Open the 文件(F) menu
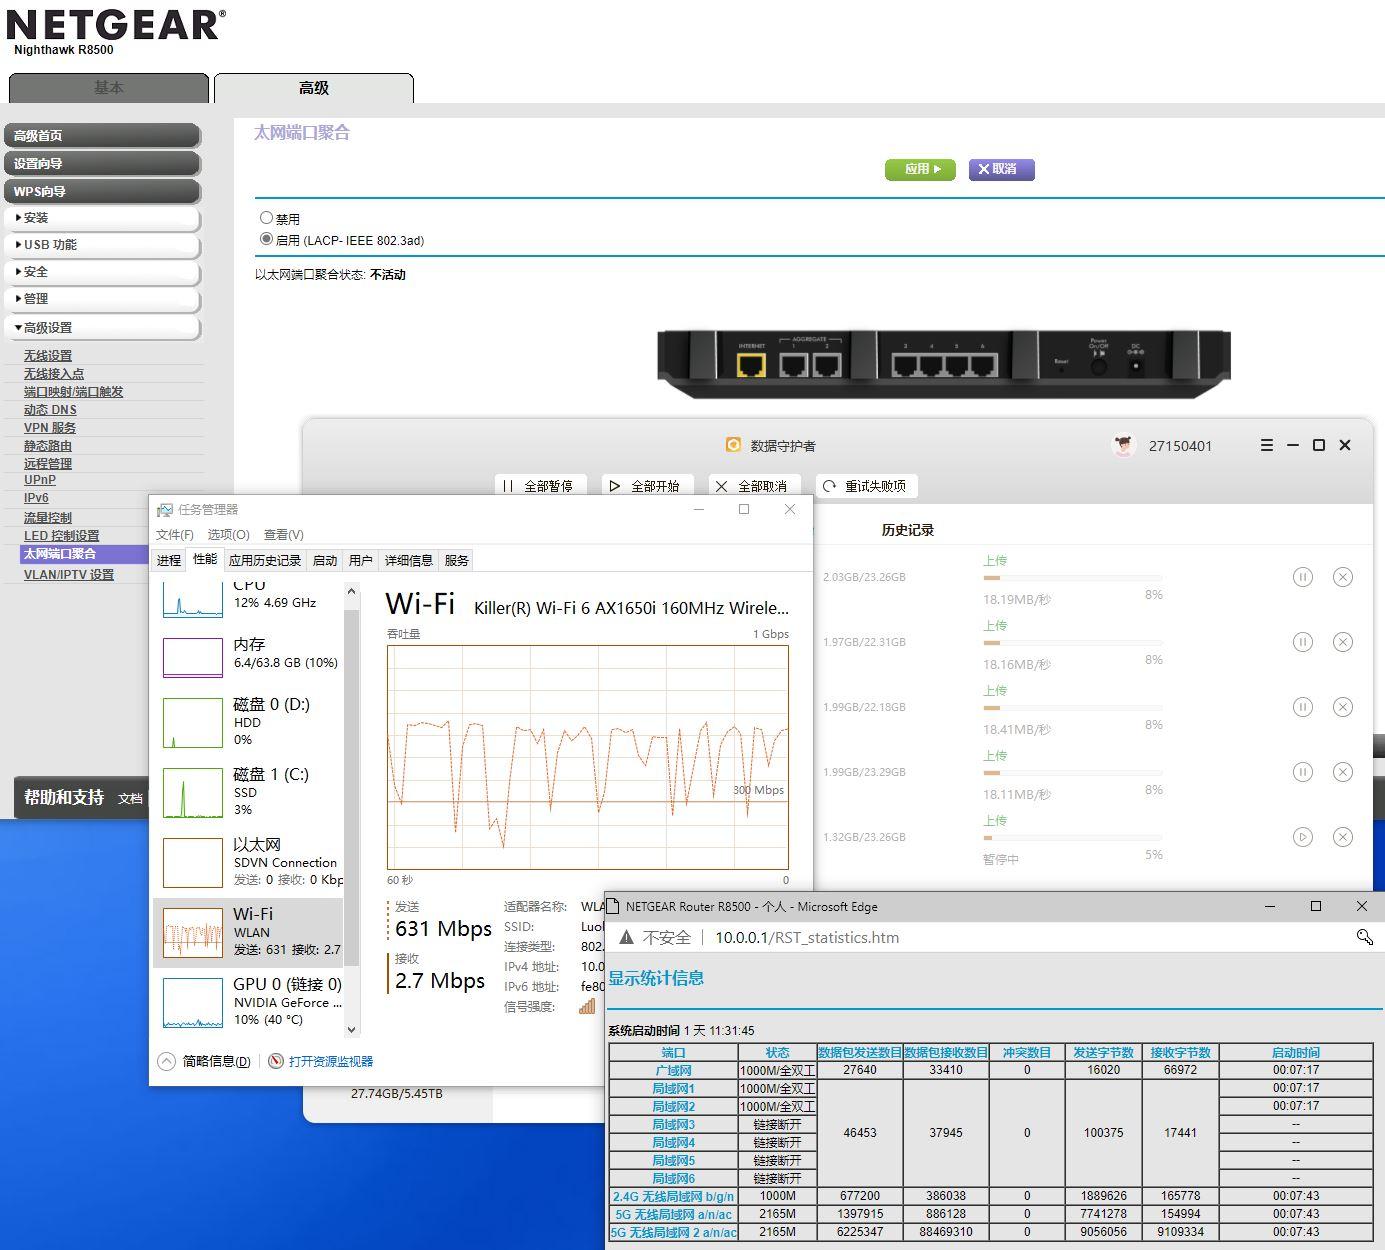Image resolution: width=1385 pixels, height=1250 pixels. click(x=175, y=535)
